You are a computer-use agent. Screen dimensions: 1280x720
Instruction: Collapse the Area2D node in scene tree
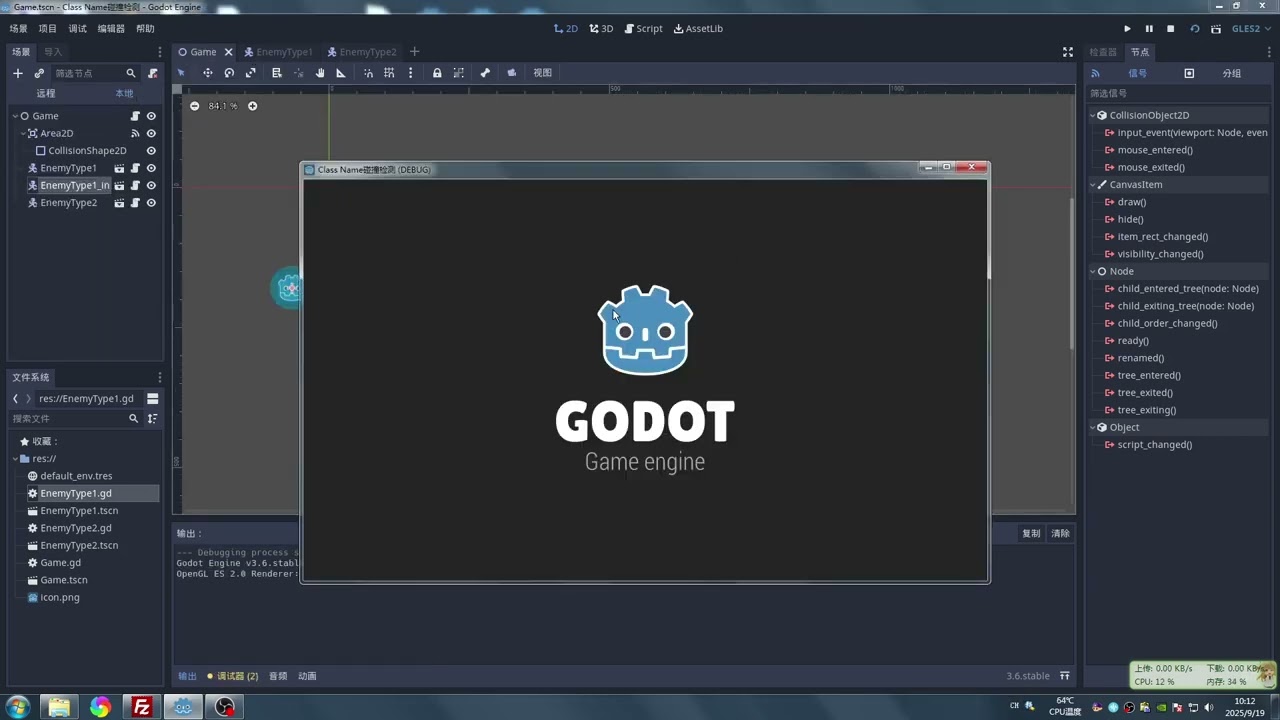click(x=23, y=133)
